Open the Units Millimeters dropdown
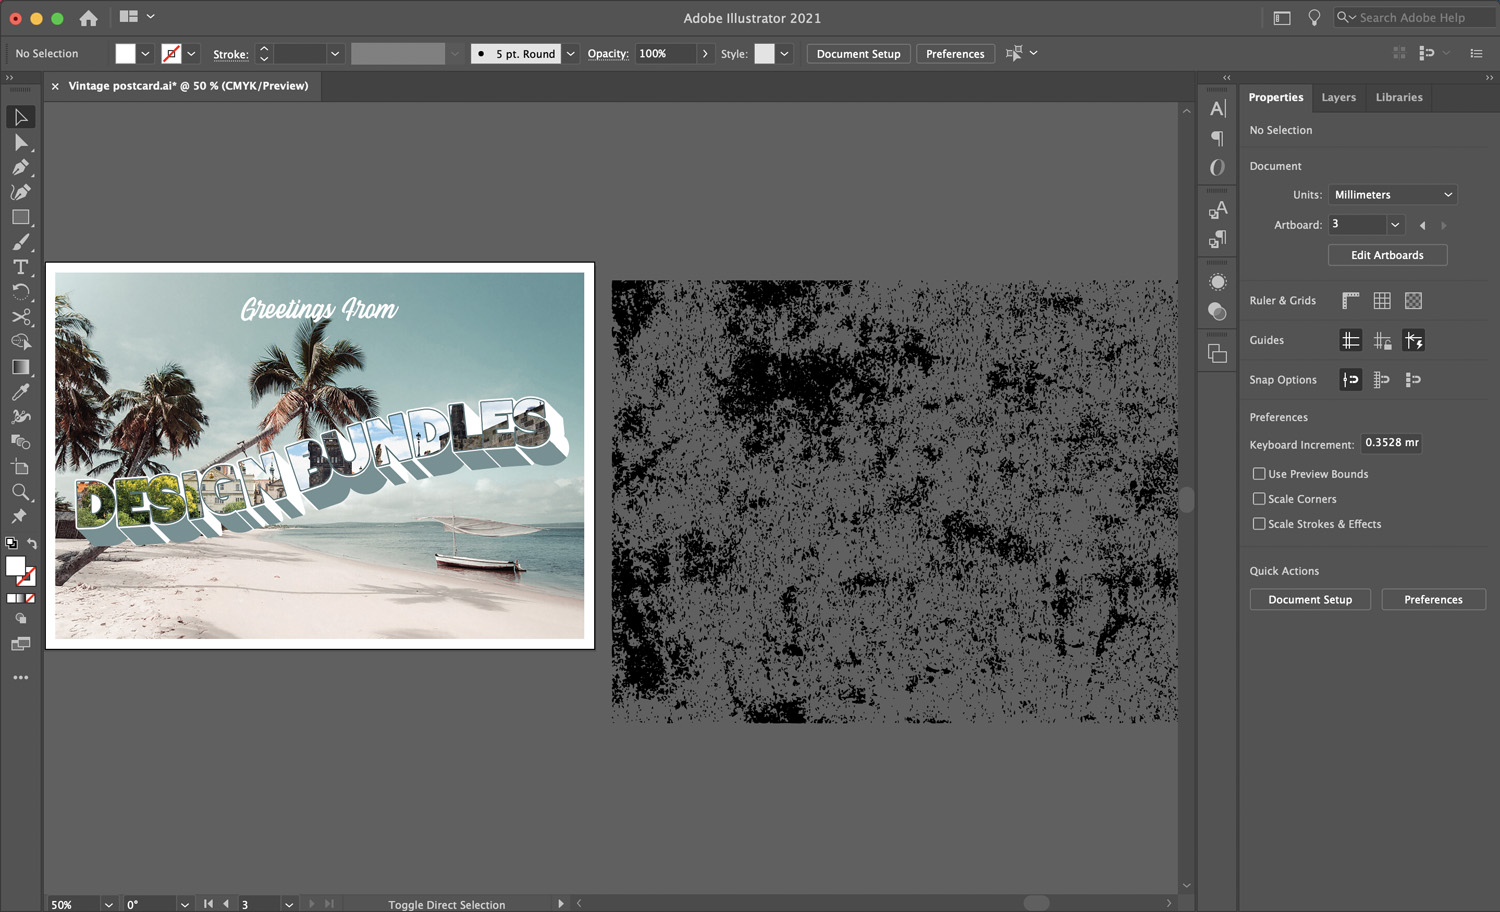The width and height of the screenshot is (1500, 912). [x=1393, y=195]
